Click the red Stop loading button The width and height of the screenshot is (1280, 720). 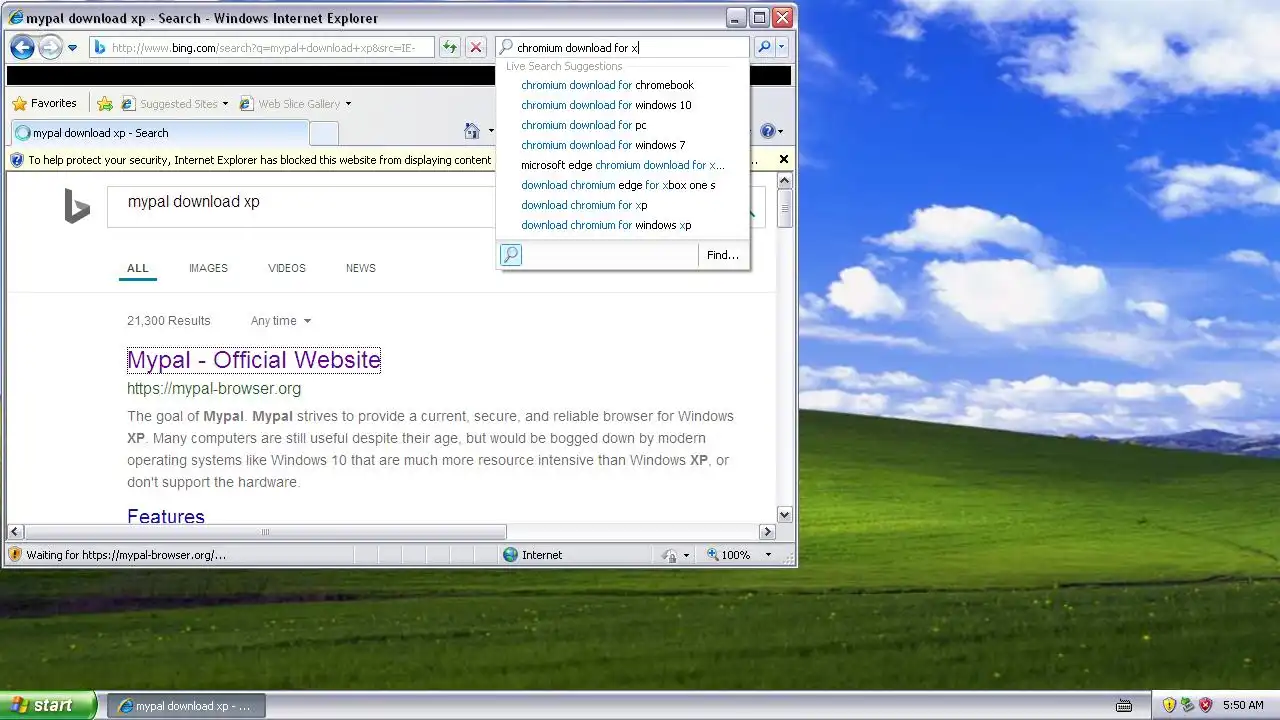[x=476, y=47]
